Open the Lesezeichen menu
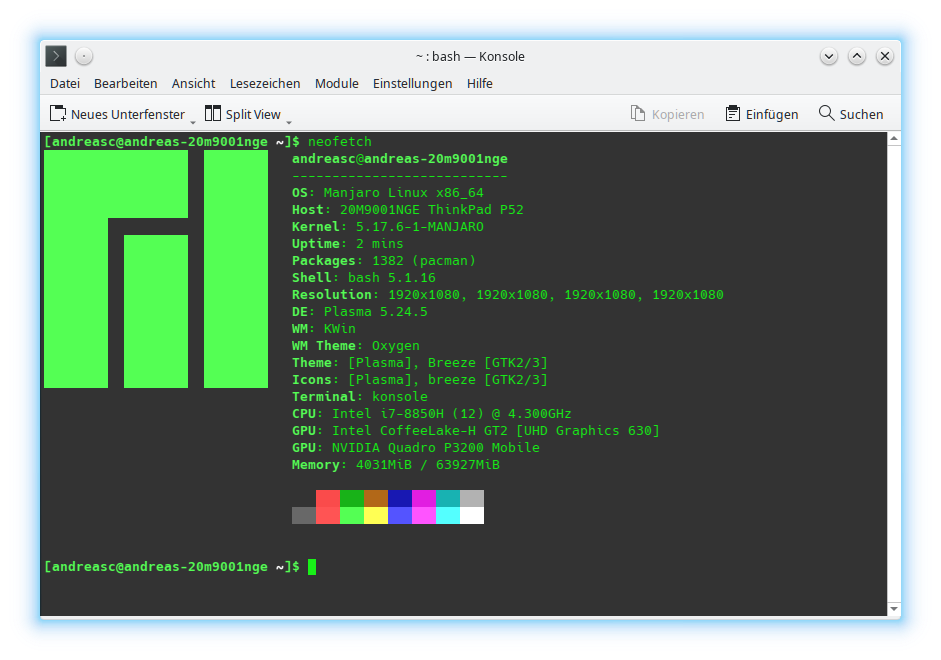Image resolution: width=941 pixels, height=660 pixels. tap(265, 84)
